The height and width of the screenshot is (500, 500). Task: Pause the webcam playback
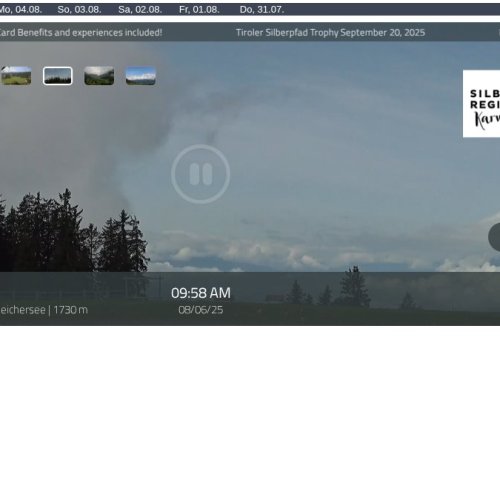pyautogui.click(x=200, y=174)
